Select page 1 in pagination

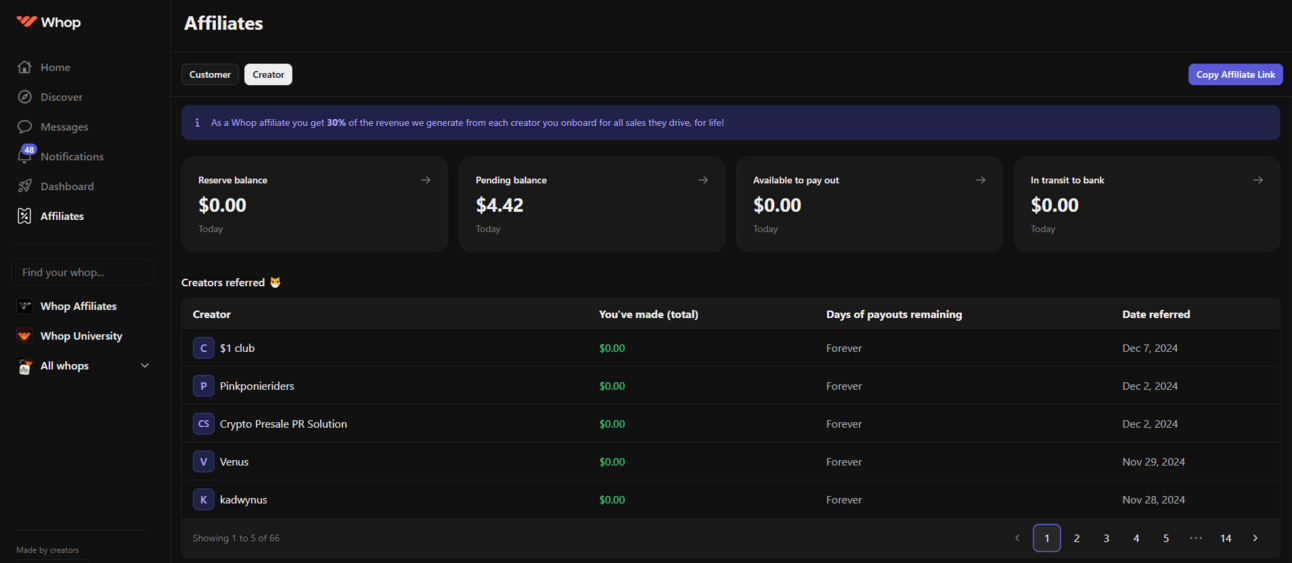tap(1047, 538)
